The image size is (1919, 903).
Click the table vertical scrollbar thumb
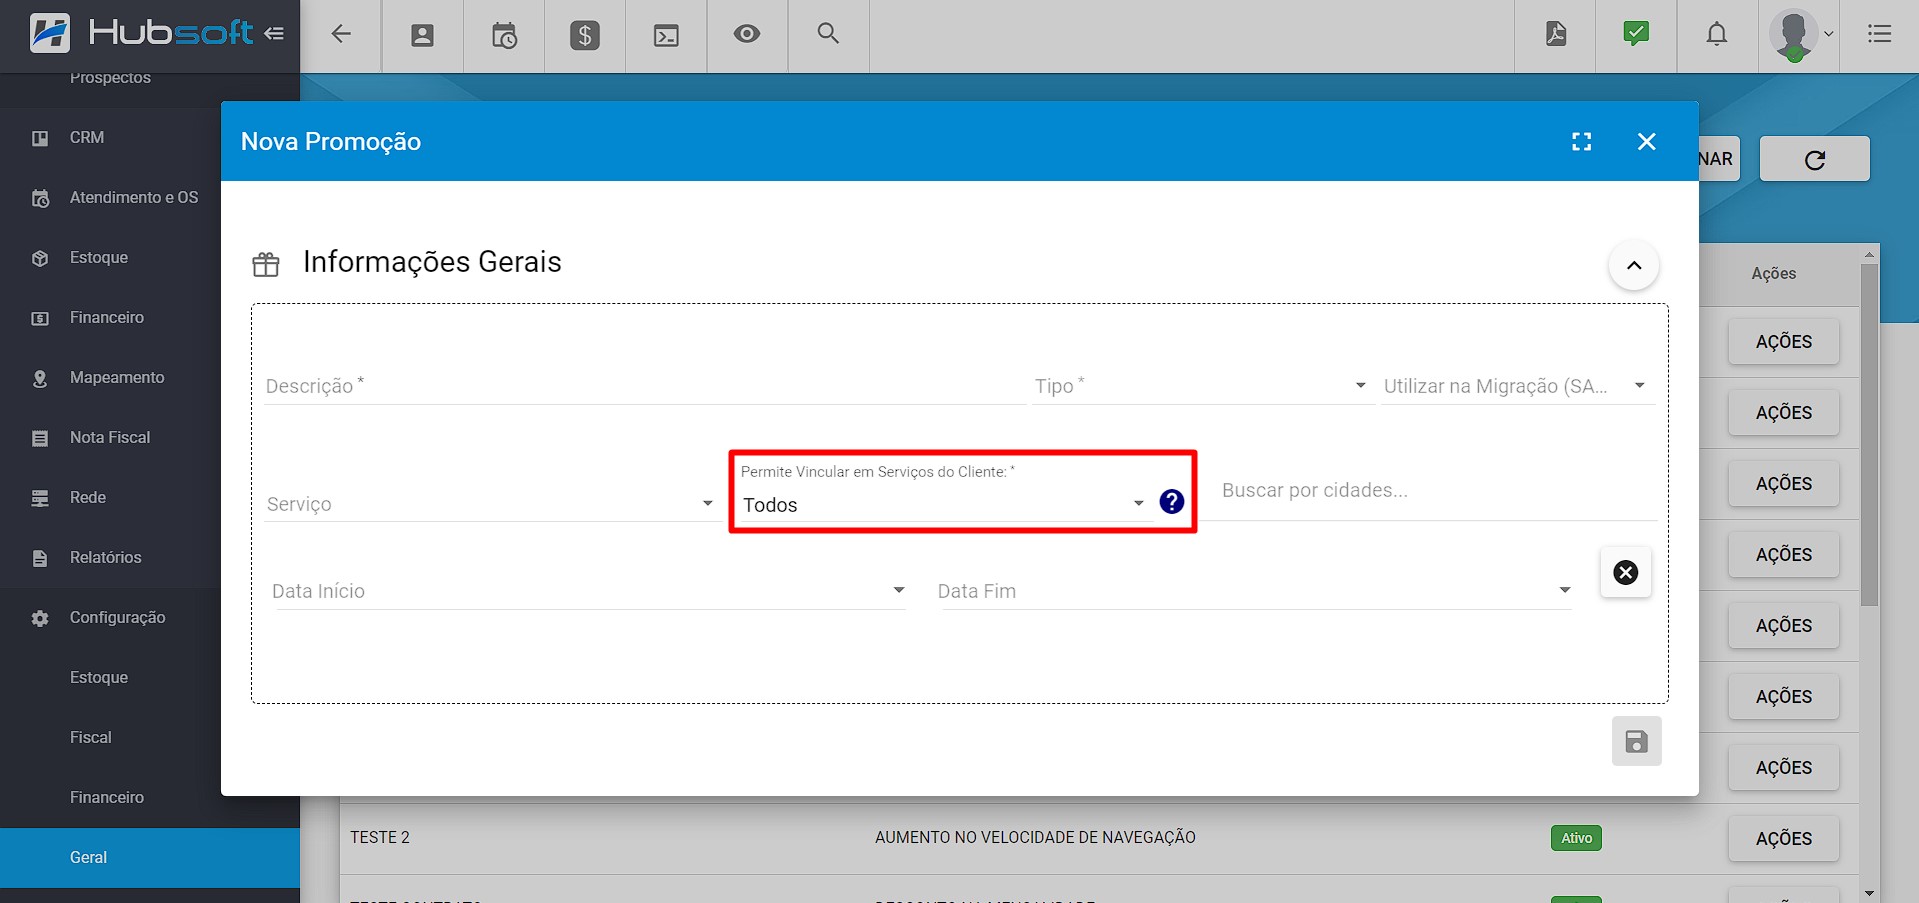1869,435
